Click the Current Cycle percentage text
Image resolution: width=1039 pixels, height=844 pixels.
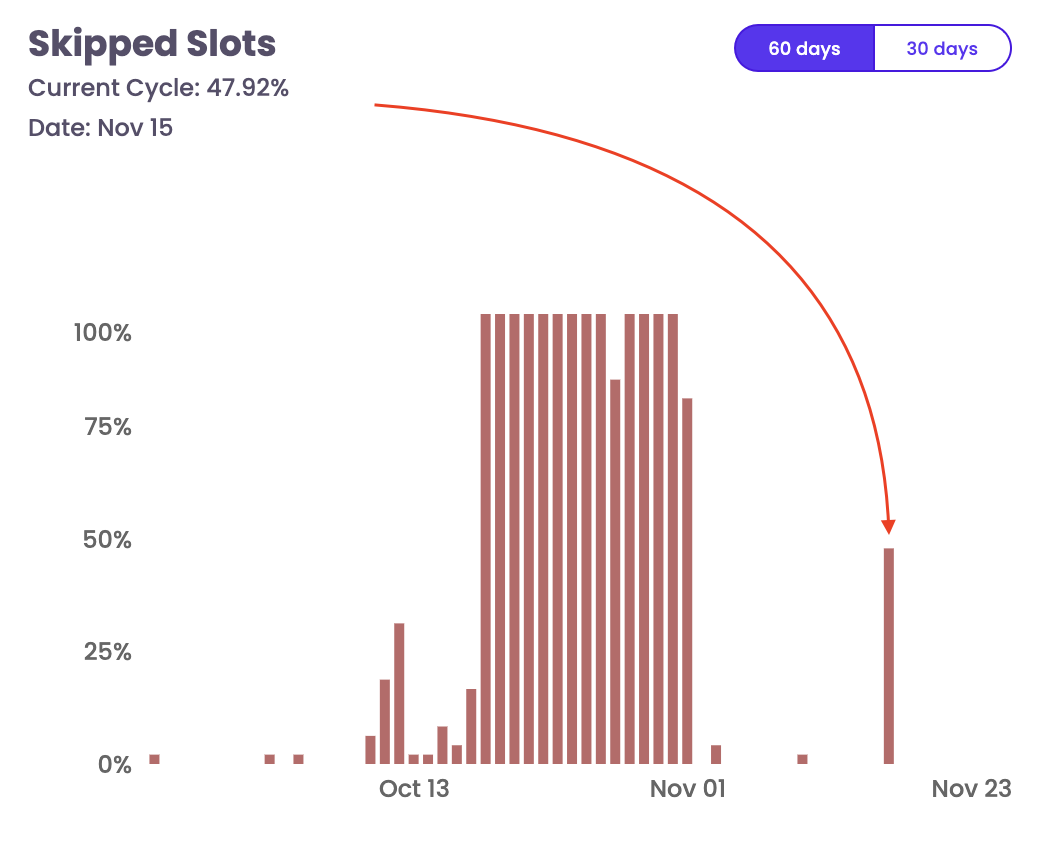[158, 88]
